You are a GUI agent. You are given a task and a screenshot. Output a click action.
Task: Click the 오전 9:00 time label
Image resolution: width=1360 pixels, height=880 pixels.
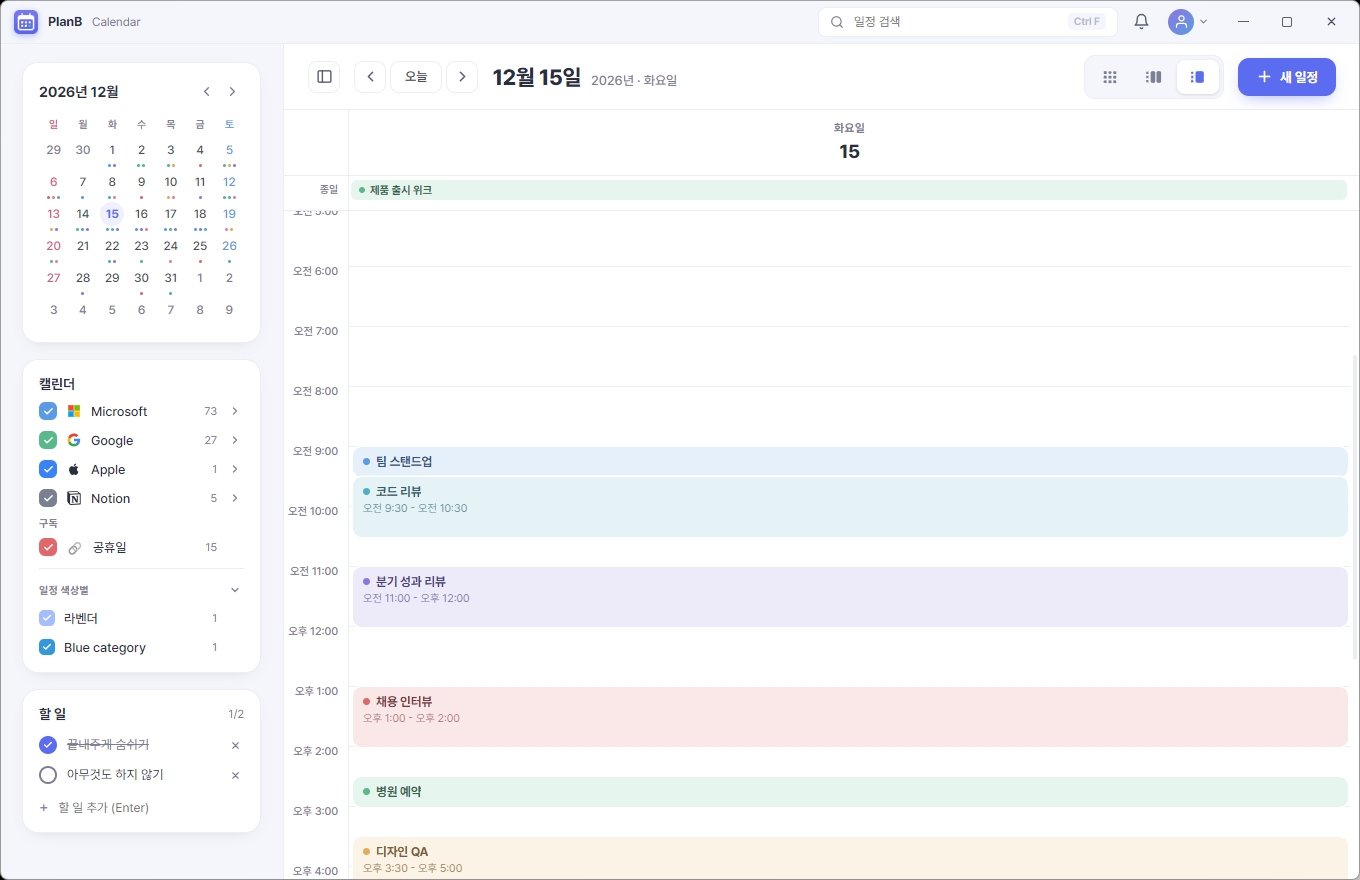point(315,451)
